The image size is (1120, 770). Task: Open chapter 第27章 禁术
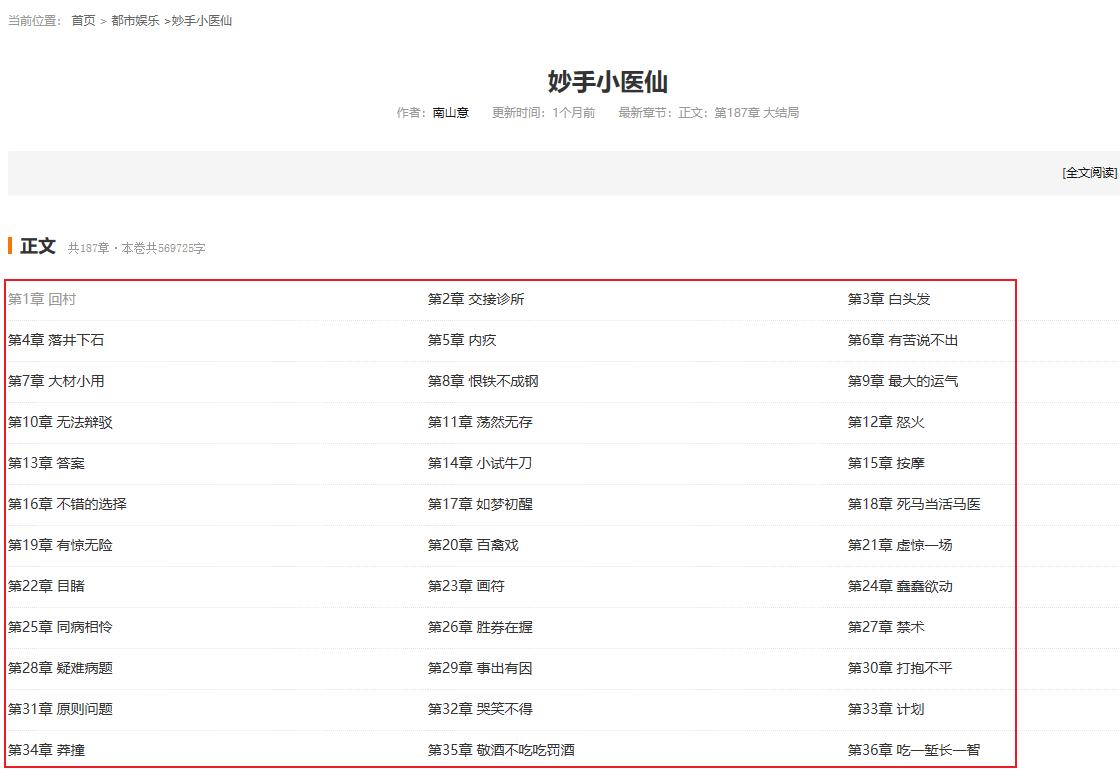tap(886, 627)
